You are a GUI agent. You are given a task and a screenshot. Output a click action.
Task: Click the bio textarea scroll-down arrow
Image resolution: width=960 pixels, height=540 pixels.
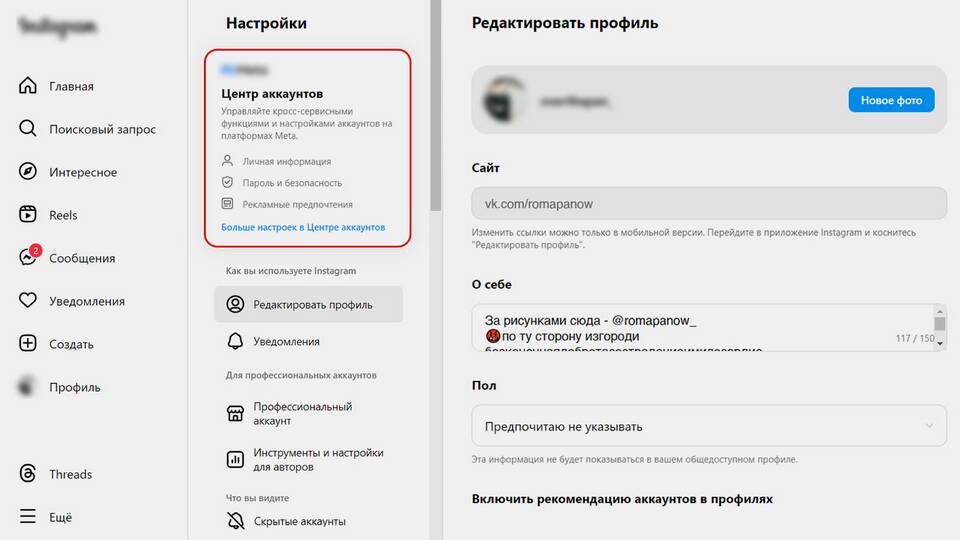[x=940, y=344]
